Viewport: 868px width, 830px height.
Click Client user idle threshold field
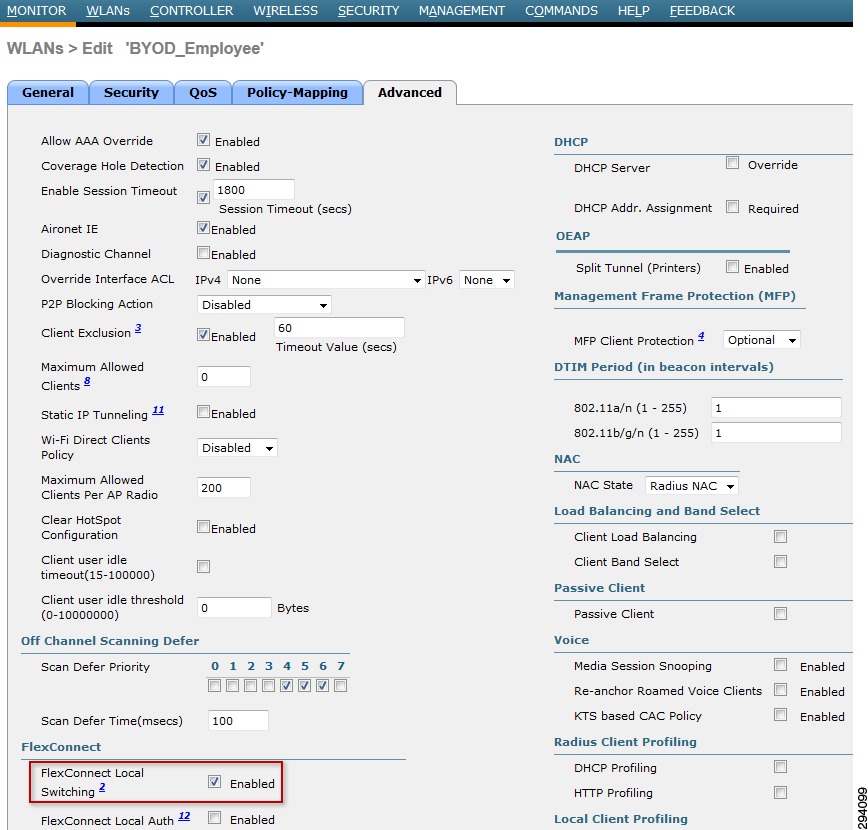point(234,607)
